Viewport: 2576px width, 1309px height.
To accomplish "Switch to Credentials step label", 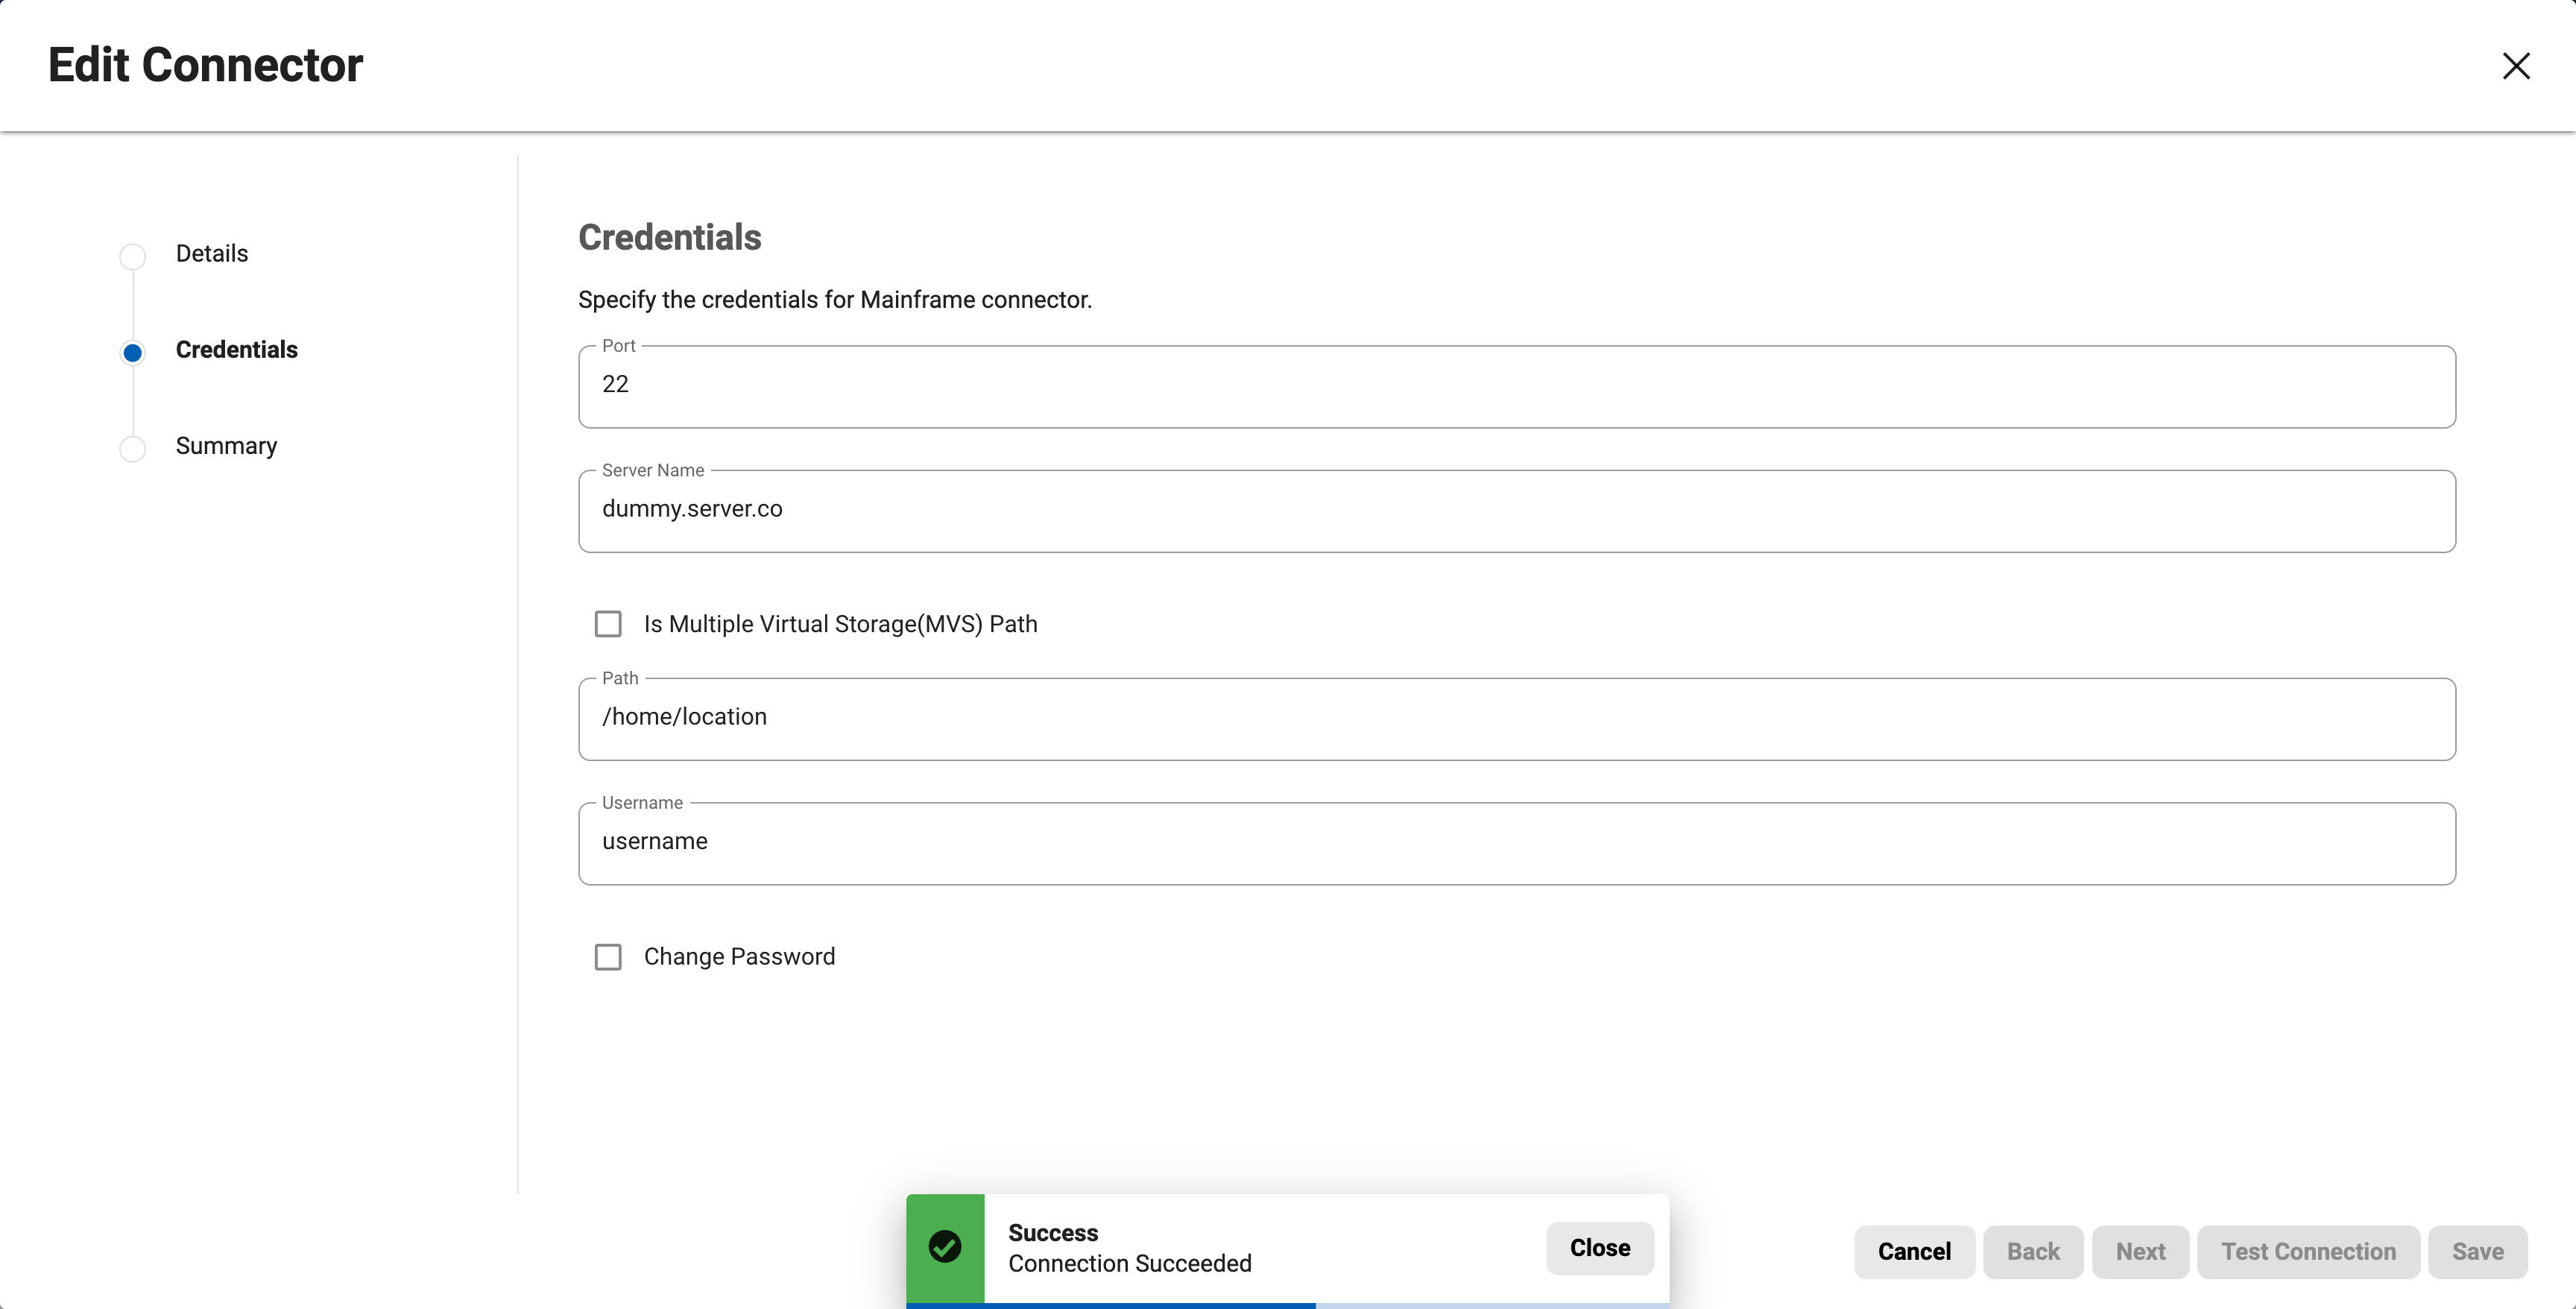I will coord(237,350).
